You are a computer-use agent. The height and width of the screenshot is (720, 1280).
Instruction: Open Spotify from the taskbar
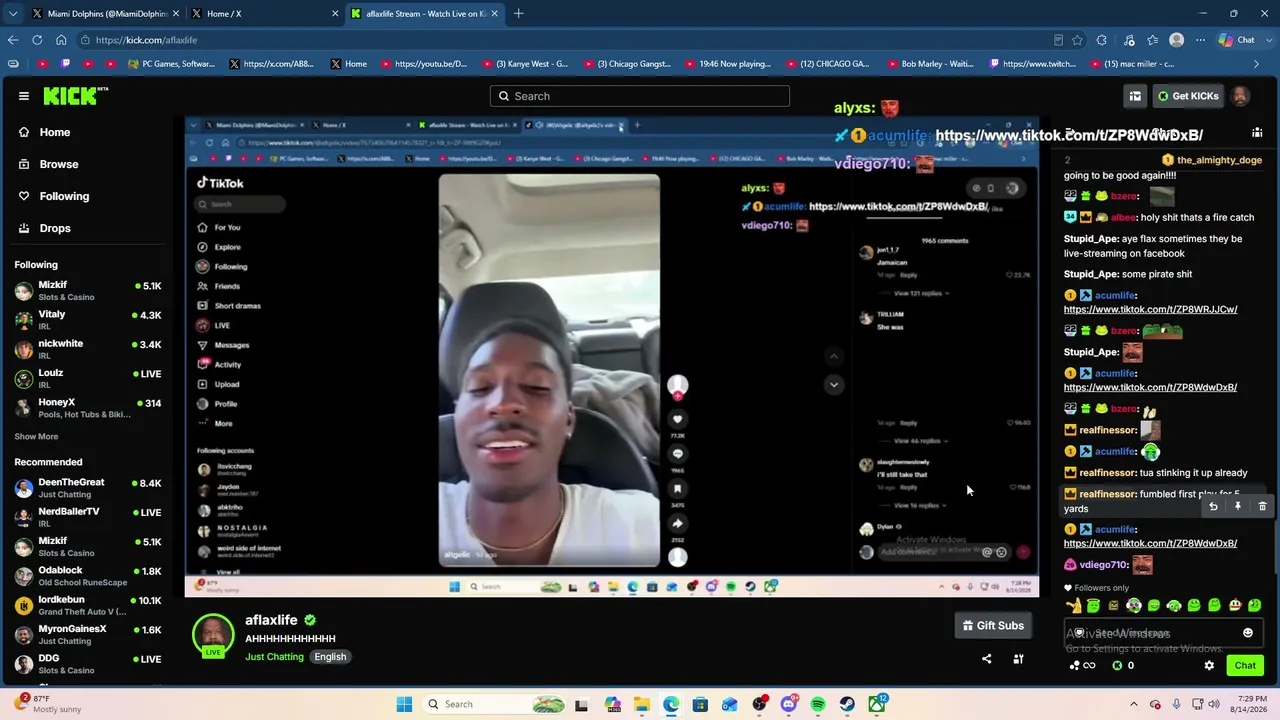pos(818,704)
